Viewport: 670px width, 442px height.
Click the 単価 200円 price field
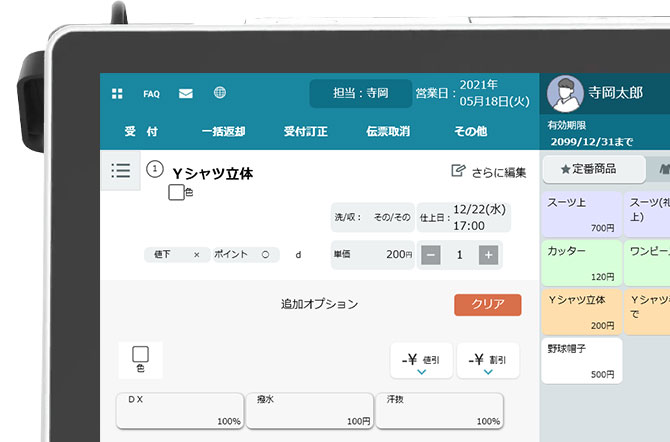pos(373,255)
